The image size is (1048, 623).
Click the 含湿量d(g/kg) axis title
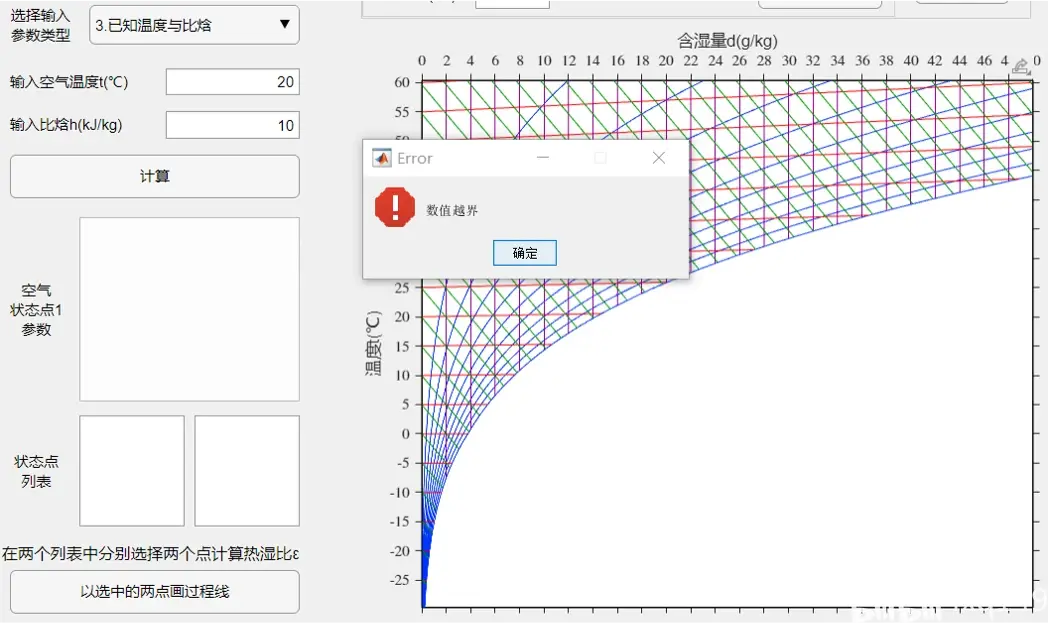[727, 41]
